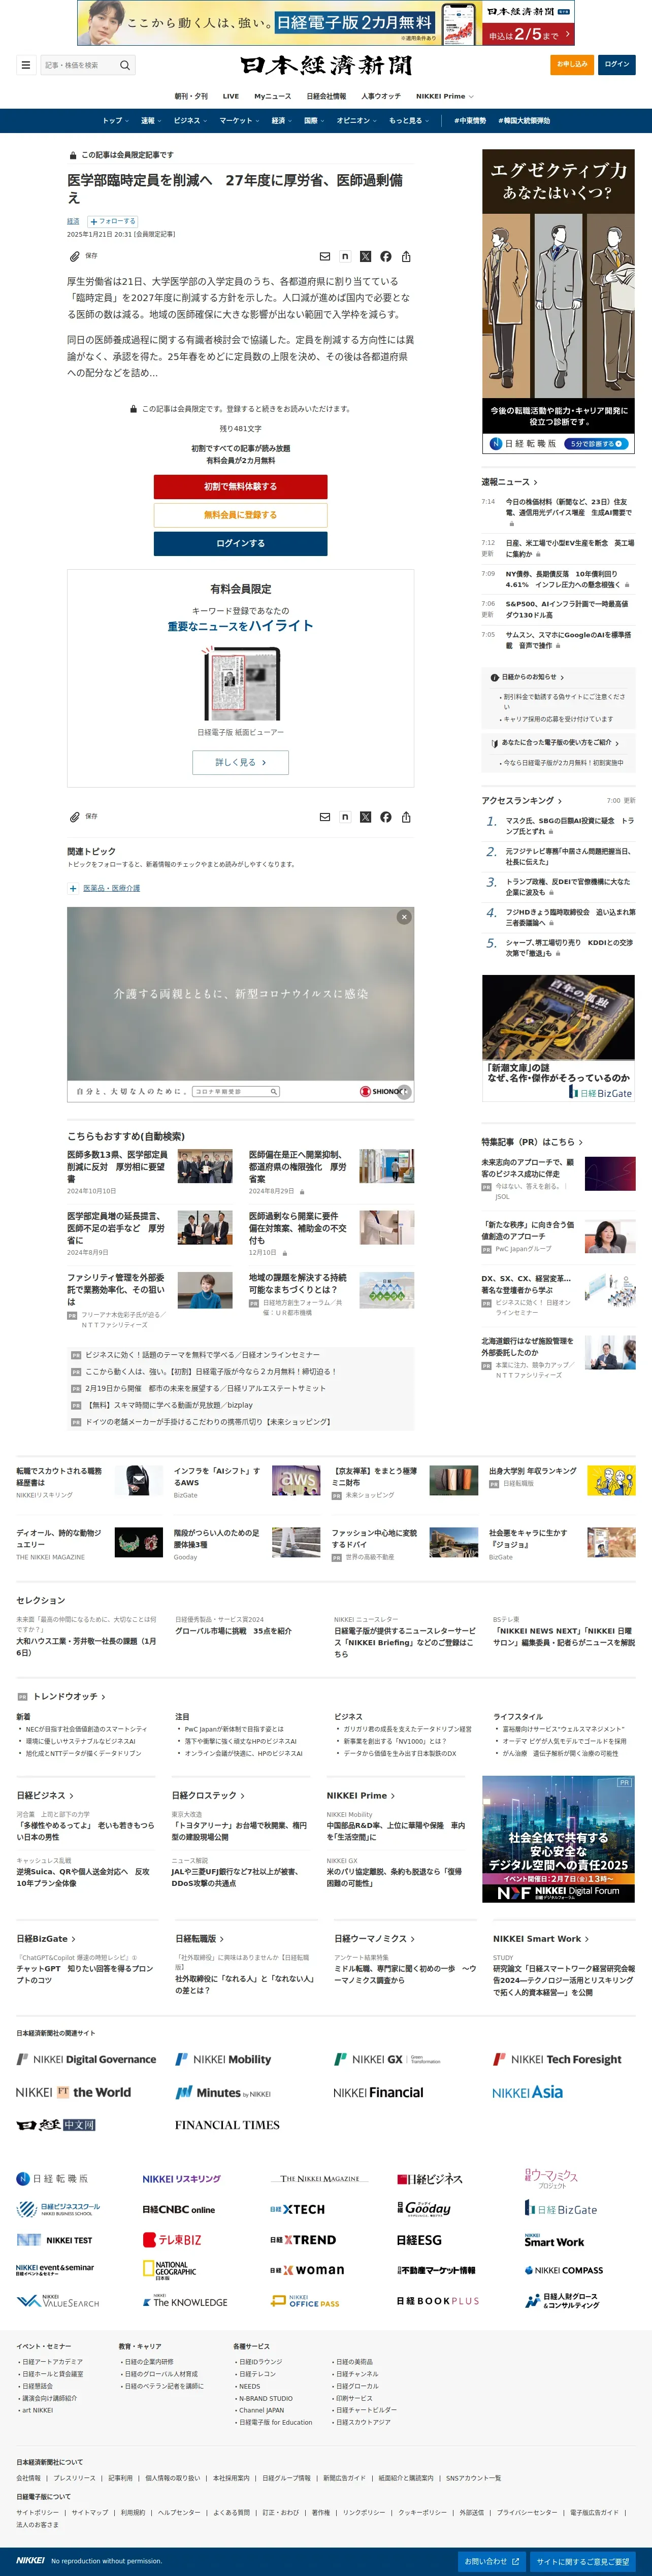Click the NIKKEI Financial logo
The image size is (652, 2576).
point(378,2092)
